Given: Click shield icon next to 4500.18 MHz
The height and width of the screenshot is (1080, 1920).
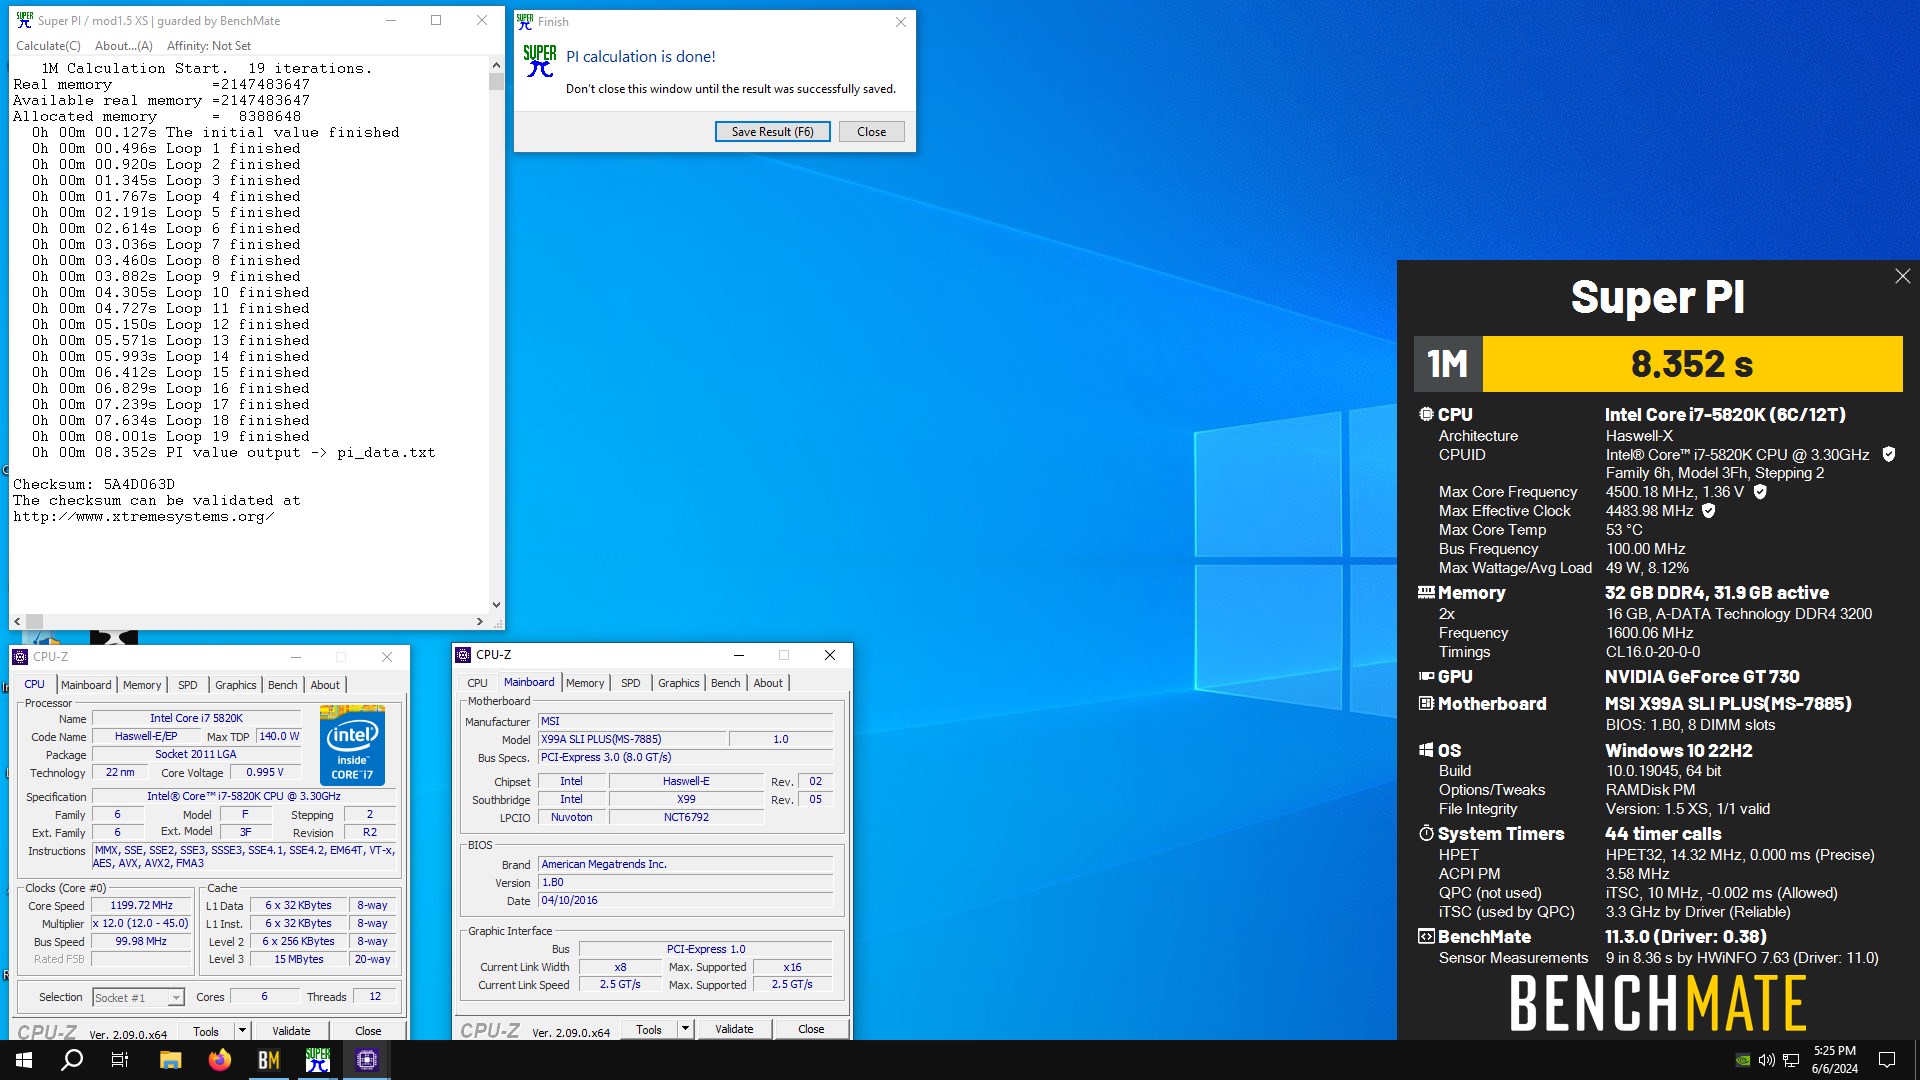Looking at the screenshot, I should 1760,492.
